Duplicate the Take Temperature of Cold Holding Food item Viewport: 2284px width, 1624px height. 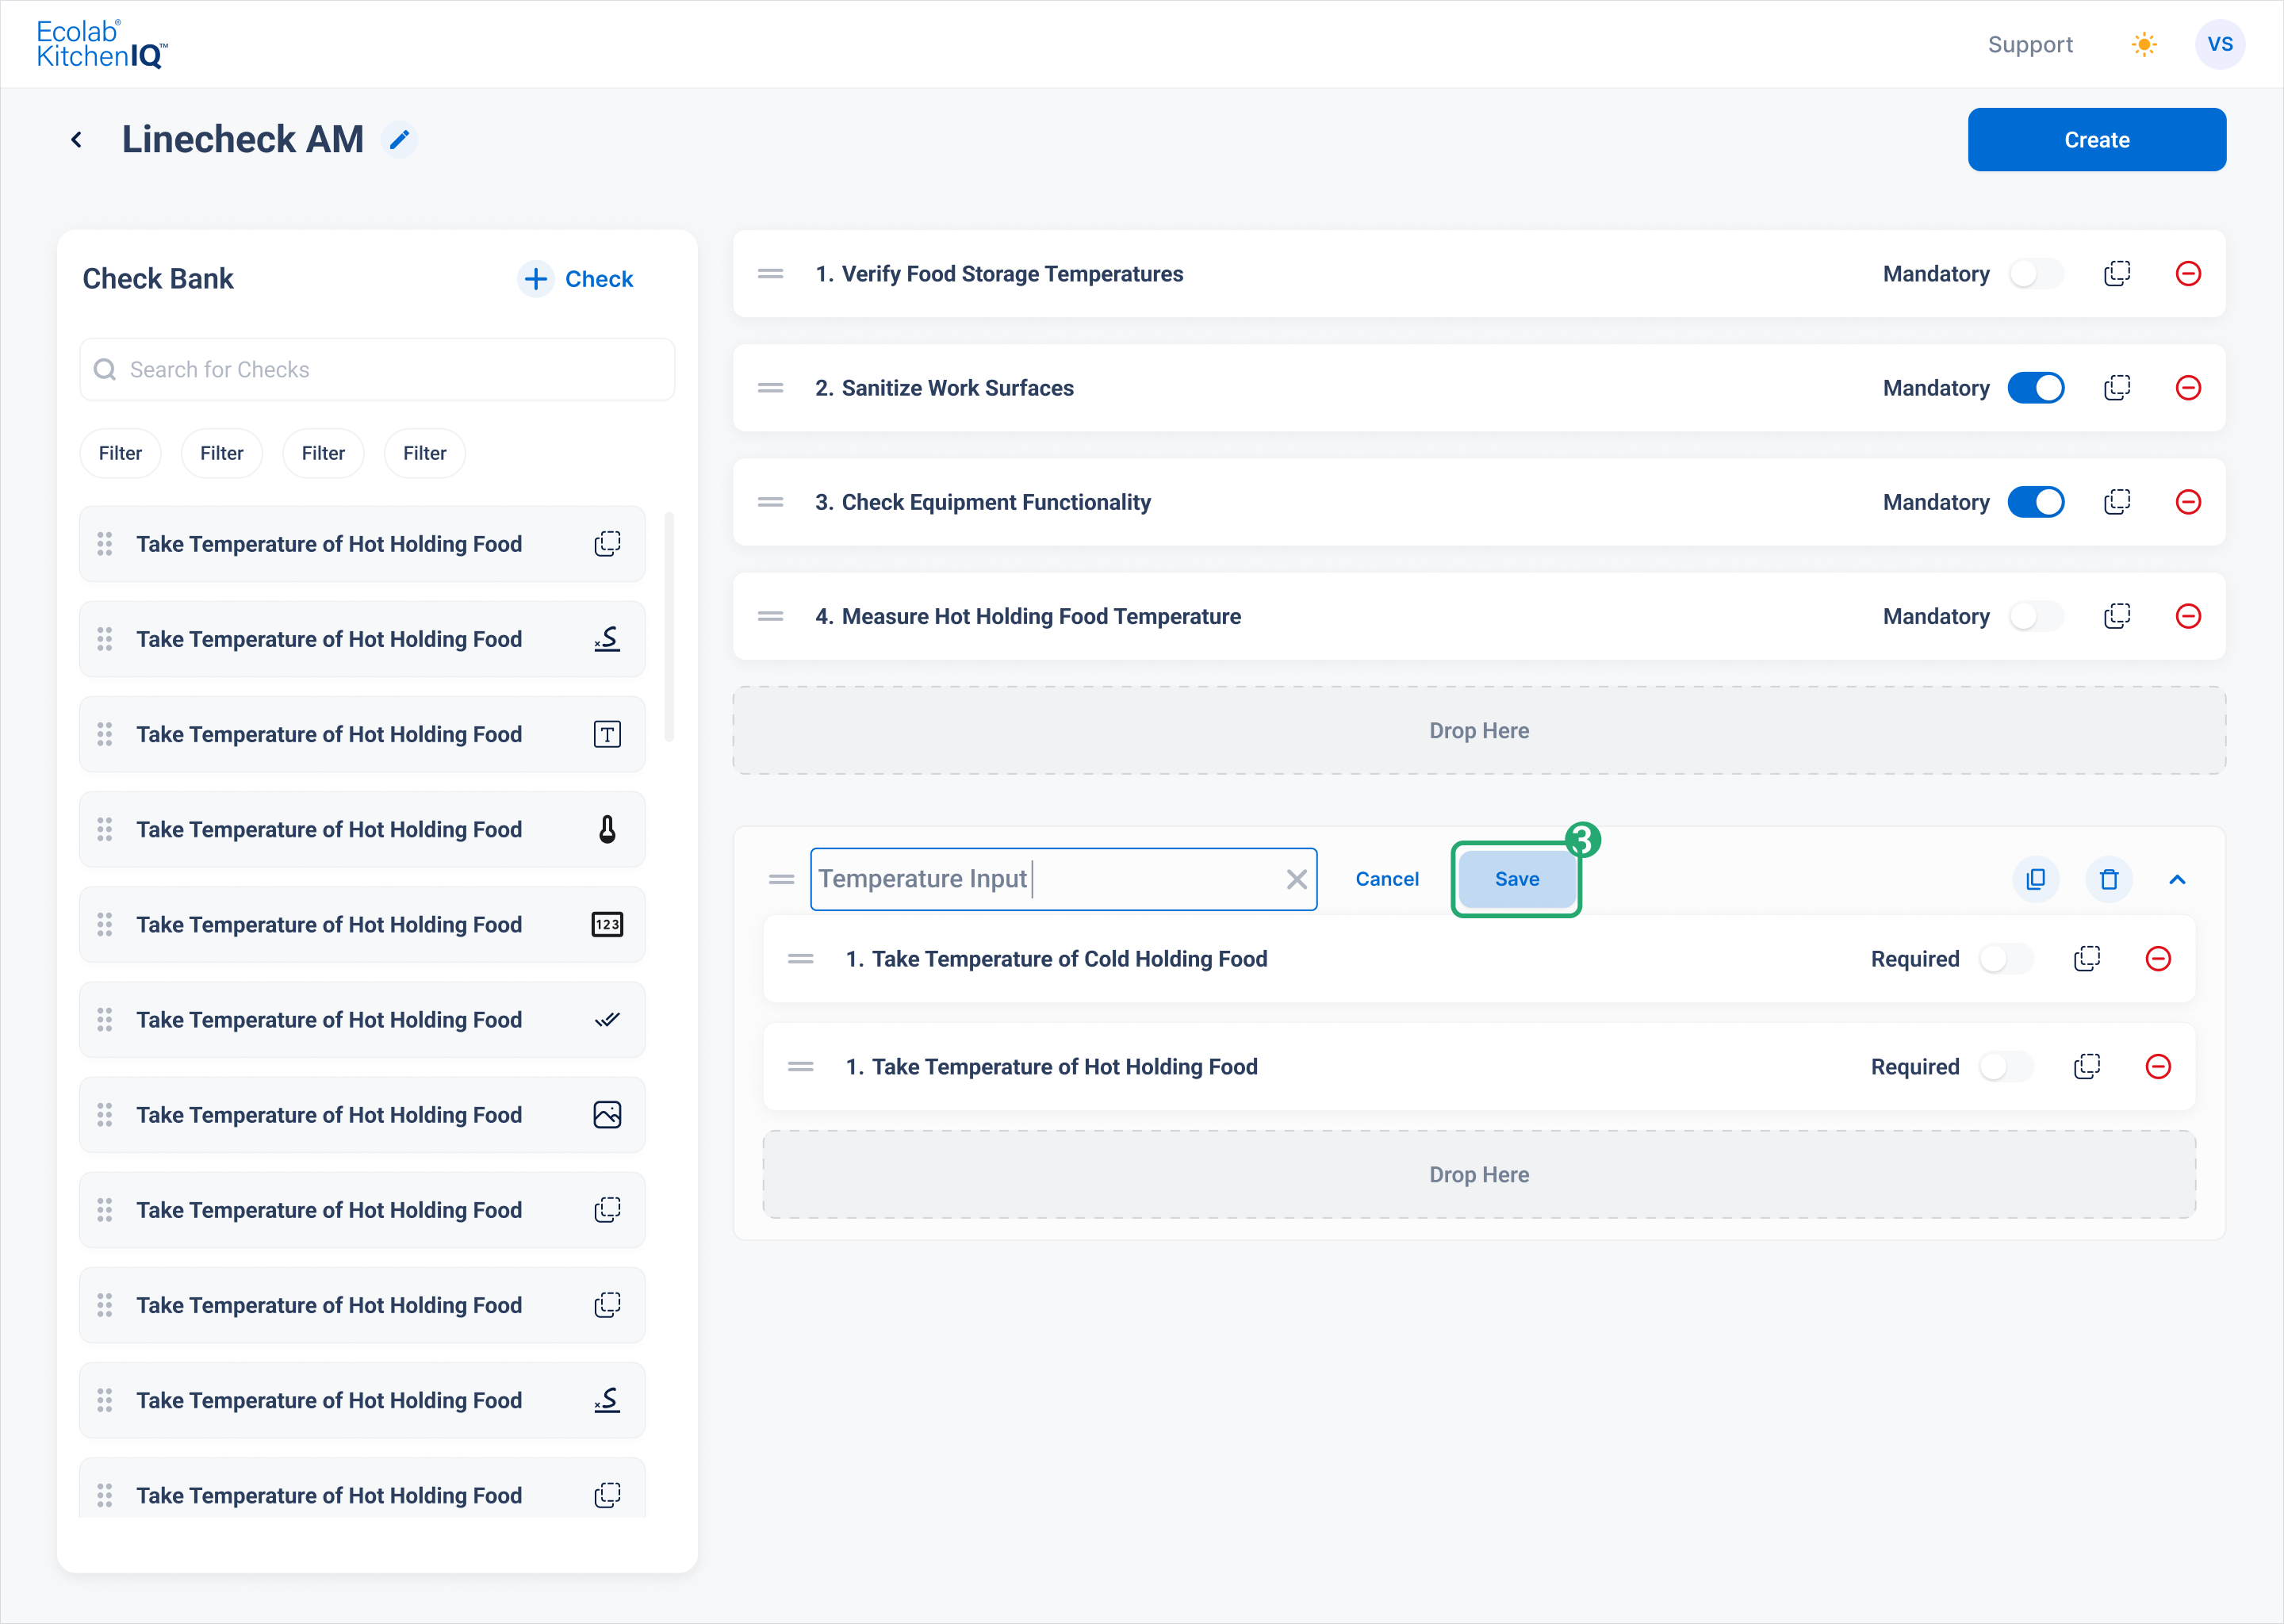tap(2087, 959)
